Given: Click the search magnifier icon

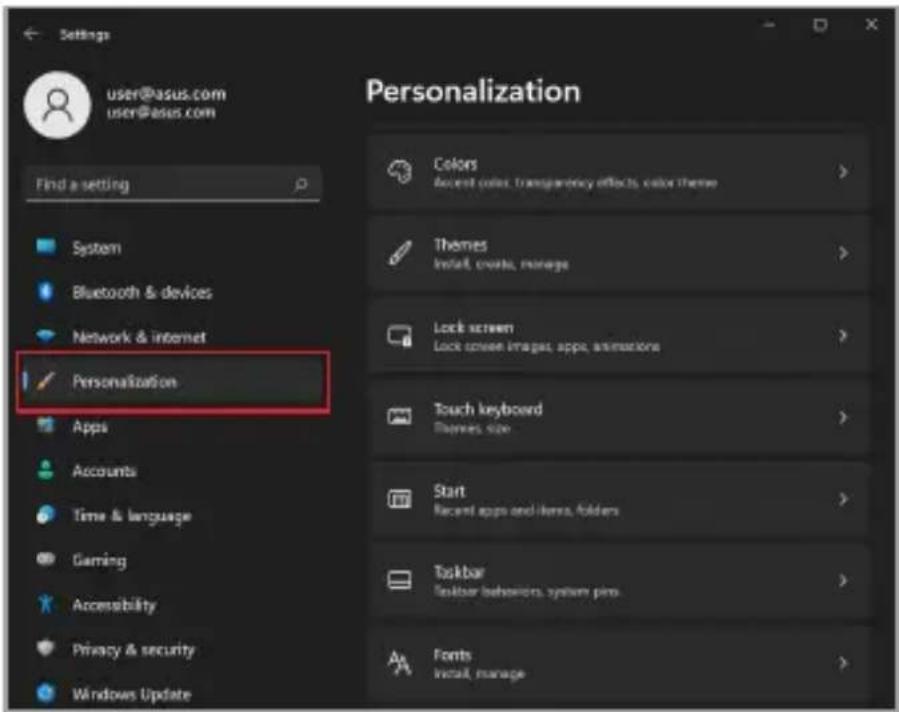Looking at the screenshot, I should tap(300, 185).
